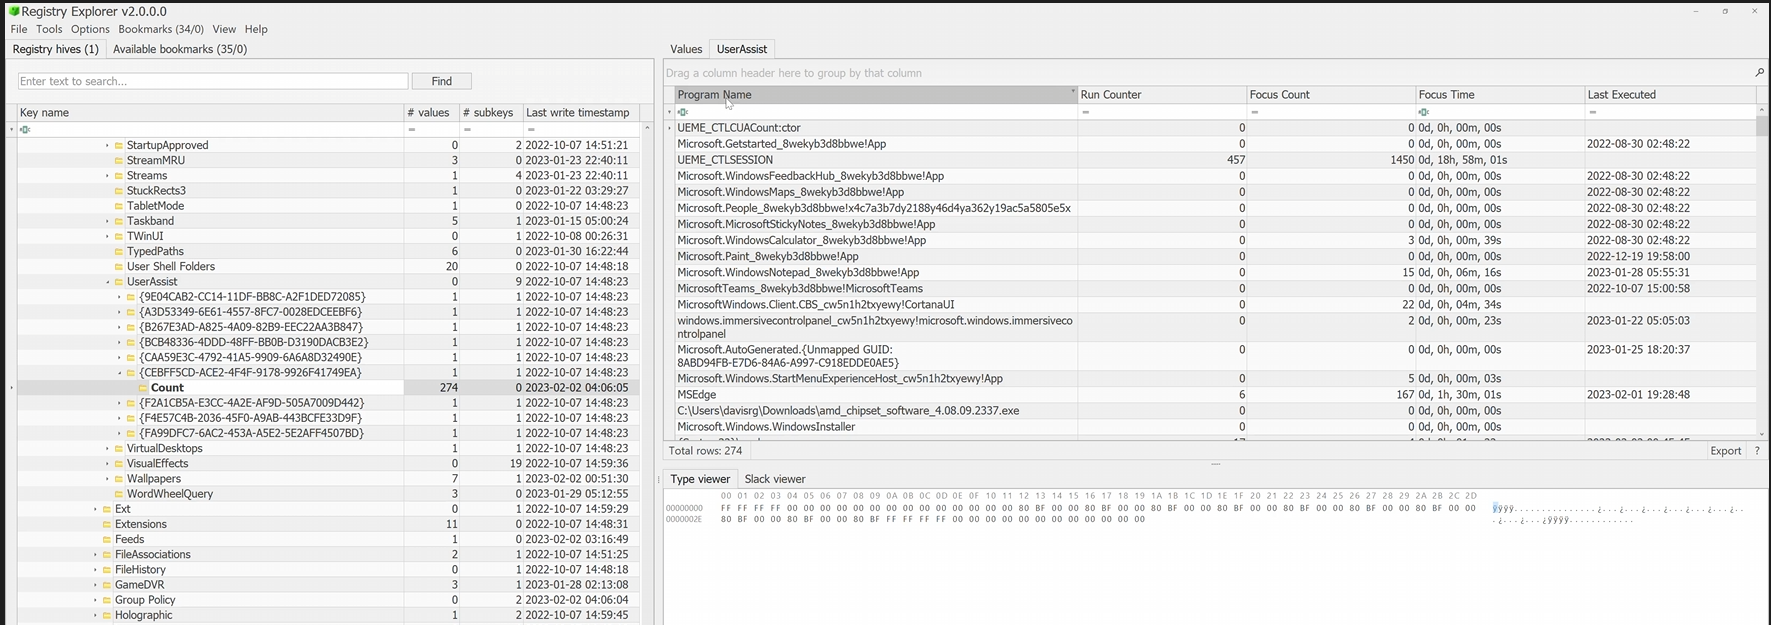Expand the {9E04CAB2-CC14-11DF-BB8C-A2F1DED72085} key
This screenshot has width=1771, height=625.
click(x=119, y=297)
